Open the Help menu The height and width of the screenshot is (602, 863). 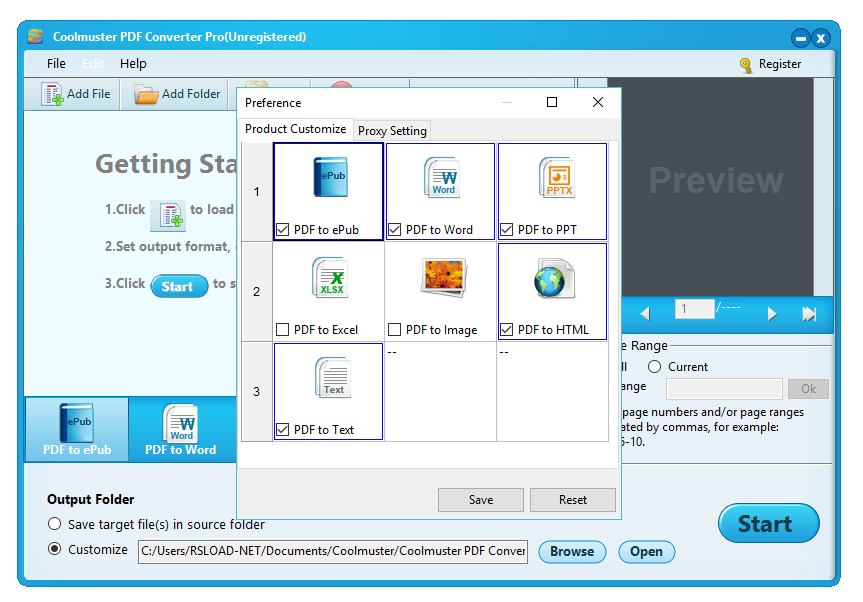pos(133,64)
